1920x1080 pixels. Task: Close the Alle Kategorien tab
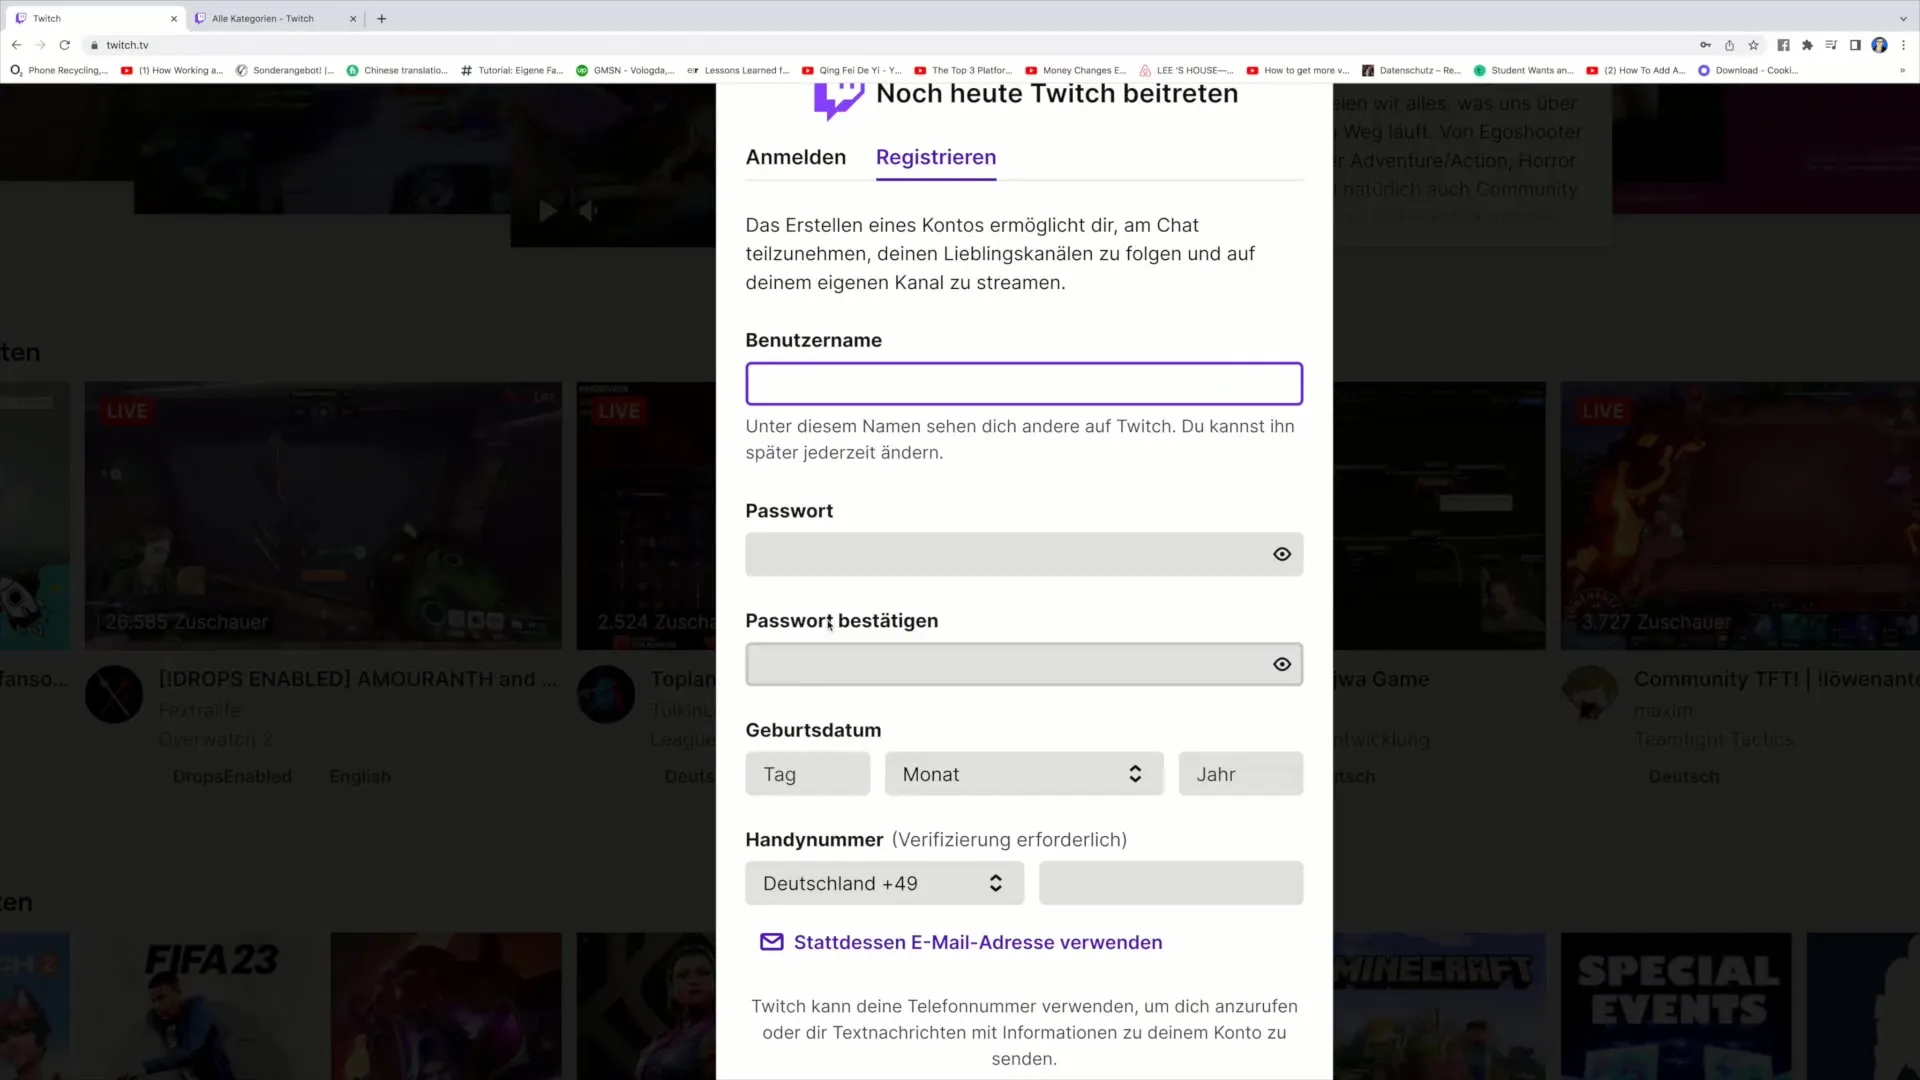pos(353,18)
